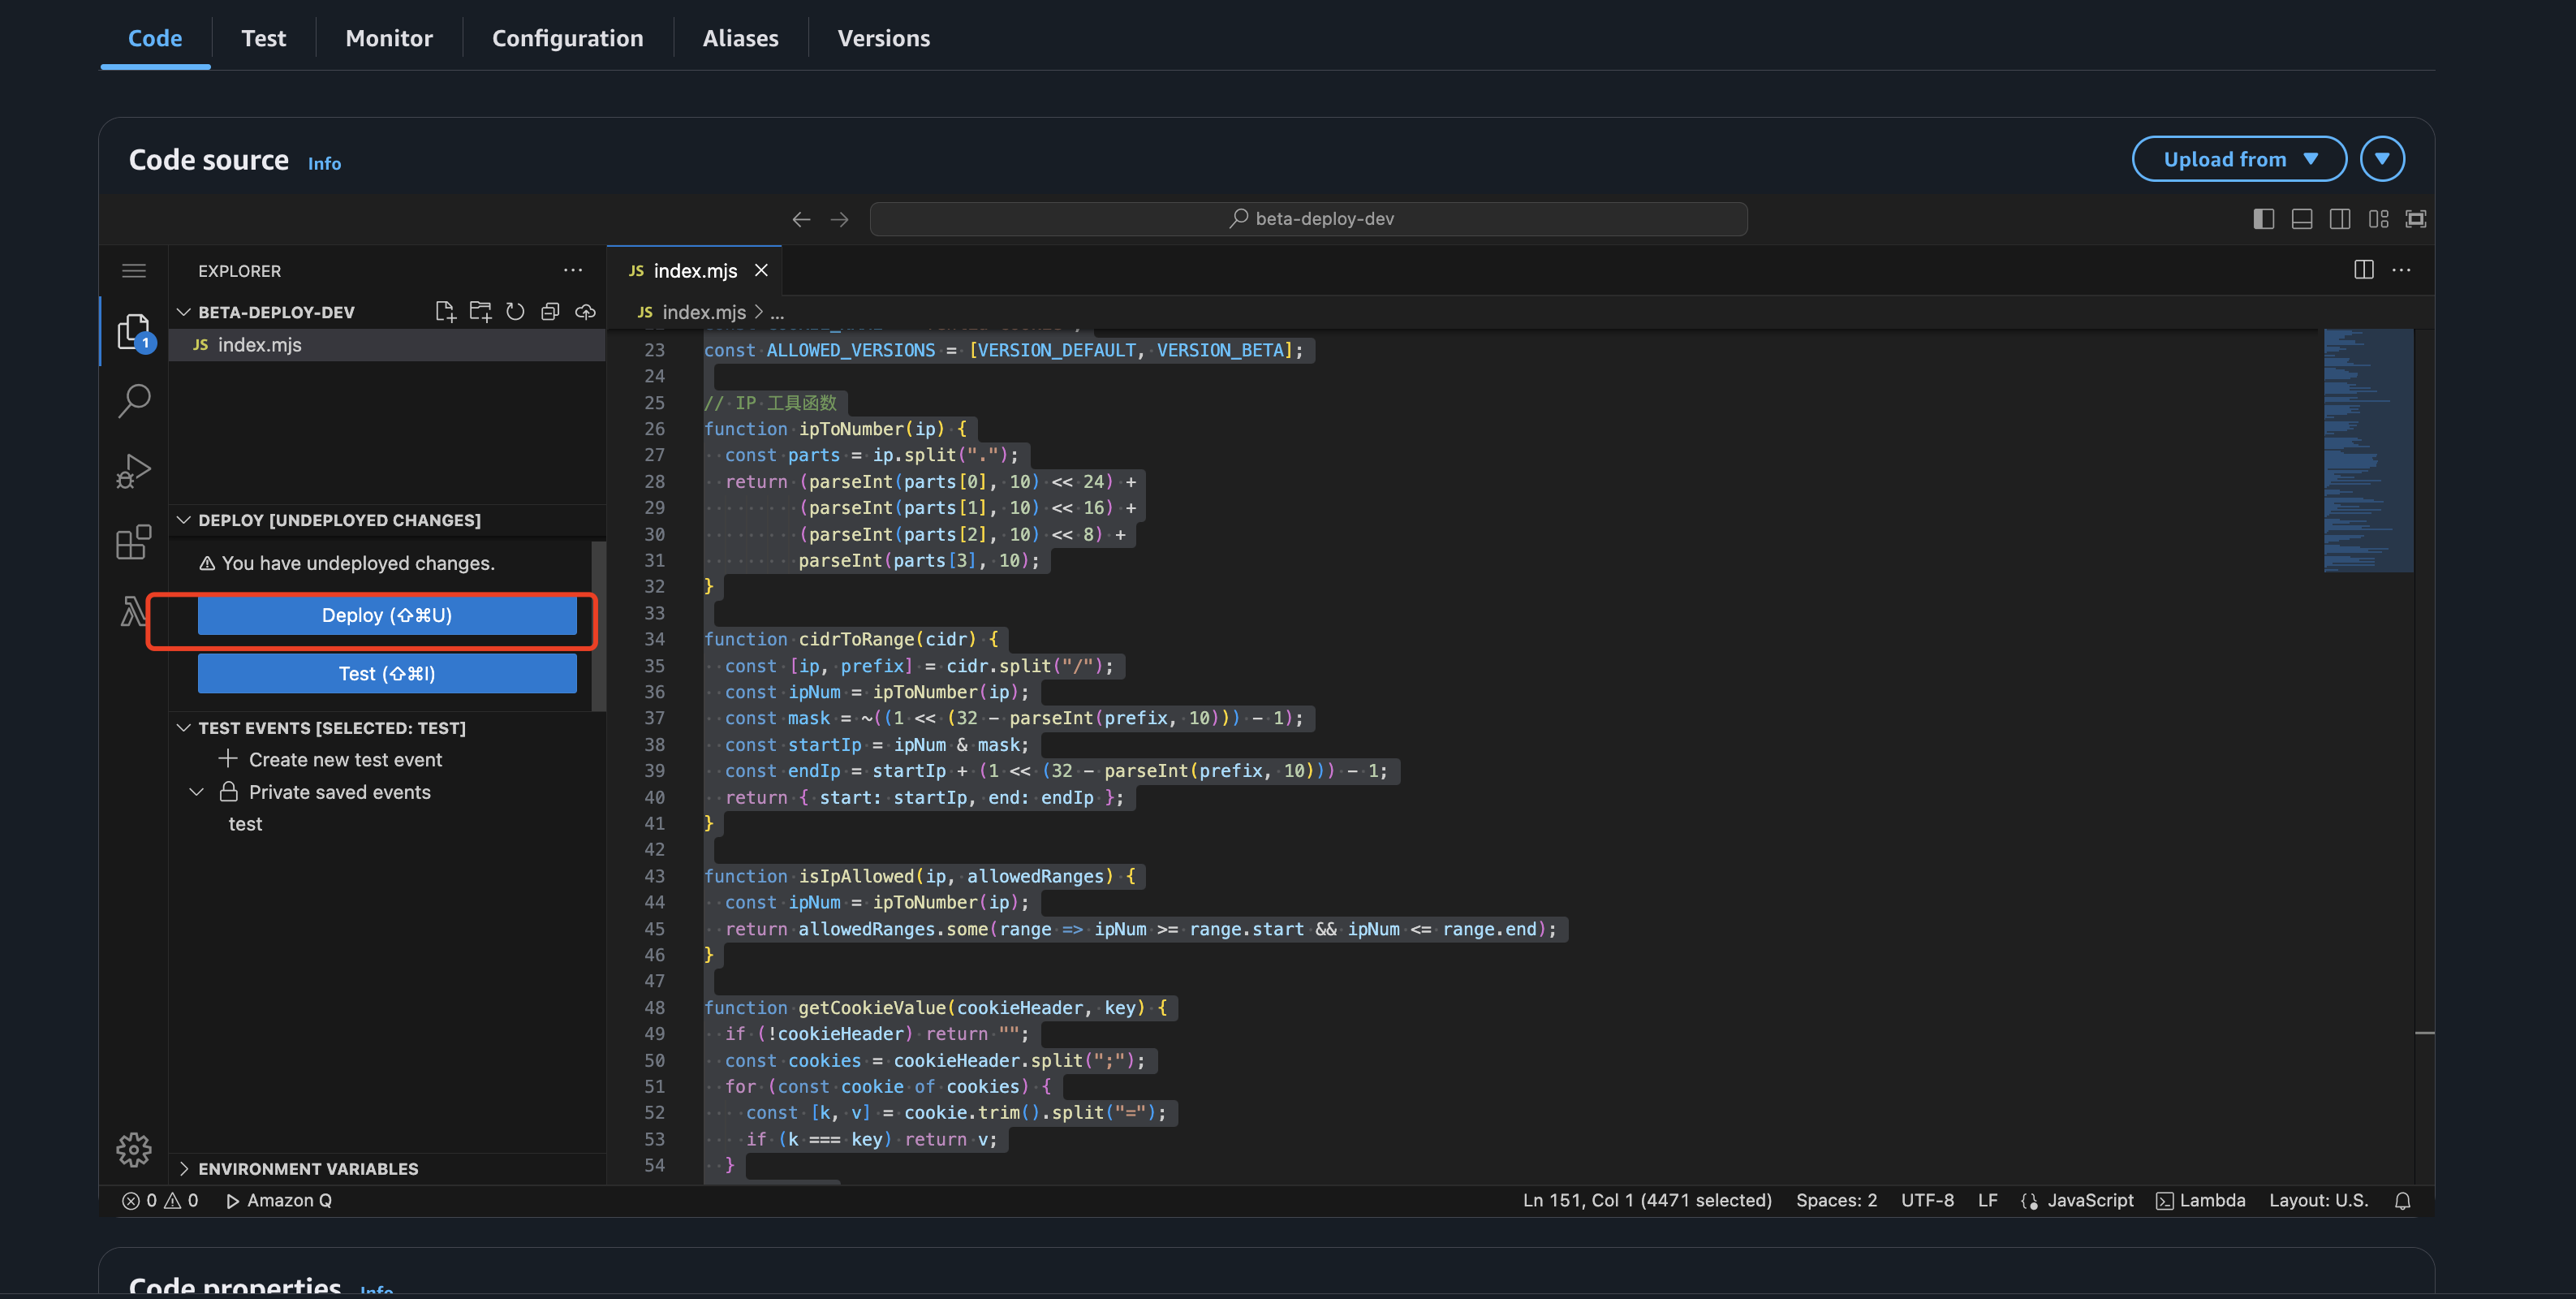
Task: Collapse the Private saved events node
Action: point(197,792)
